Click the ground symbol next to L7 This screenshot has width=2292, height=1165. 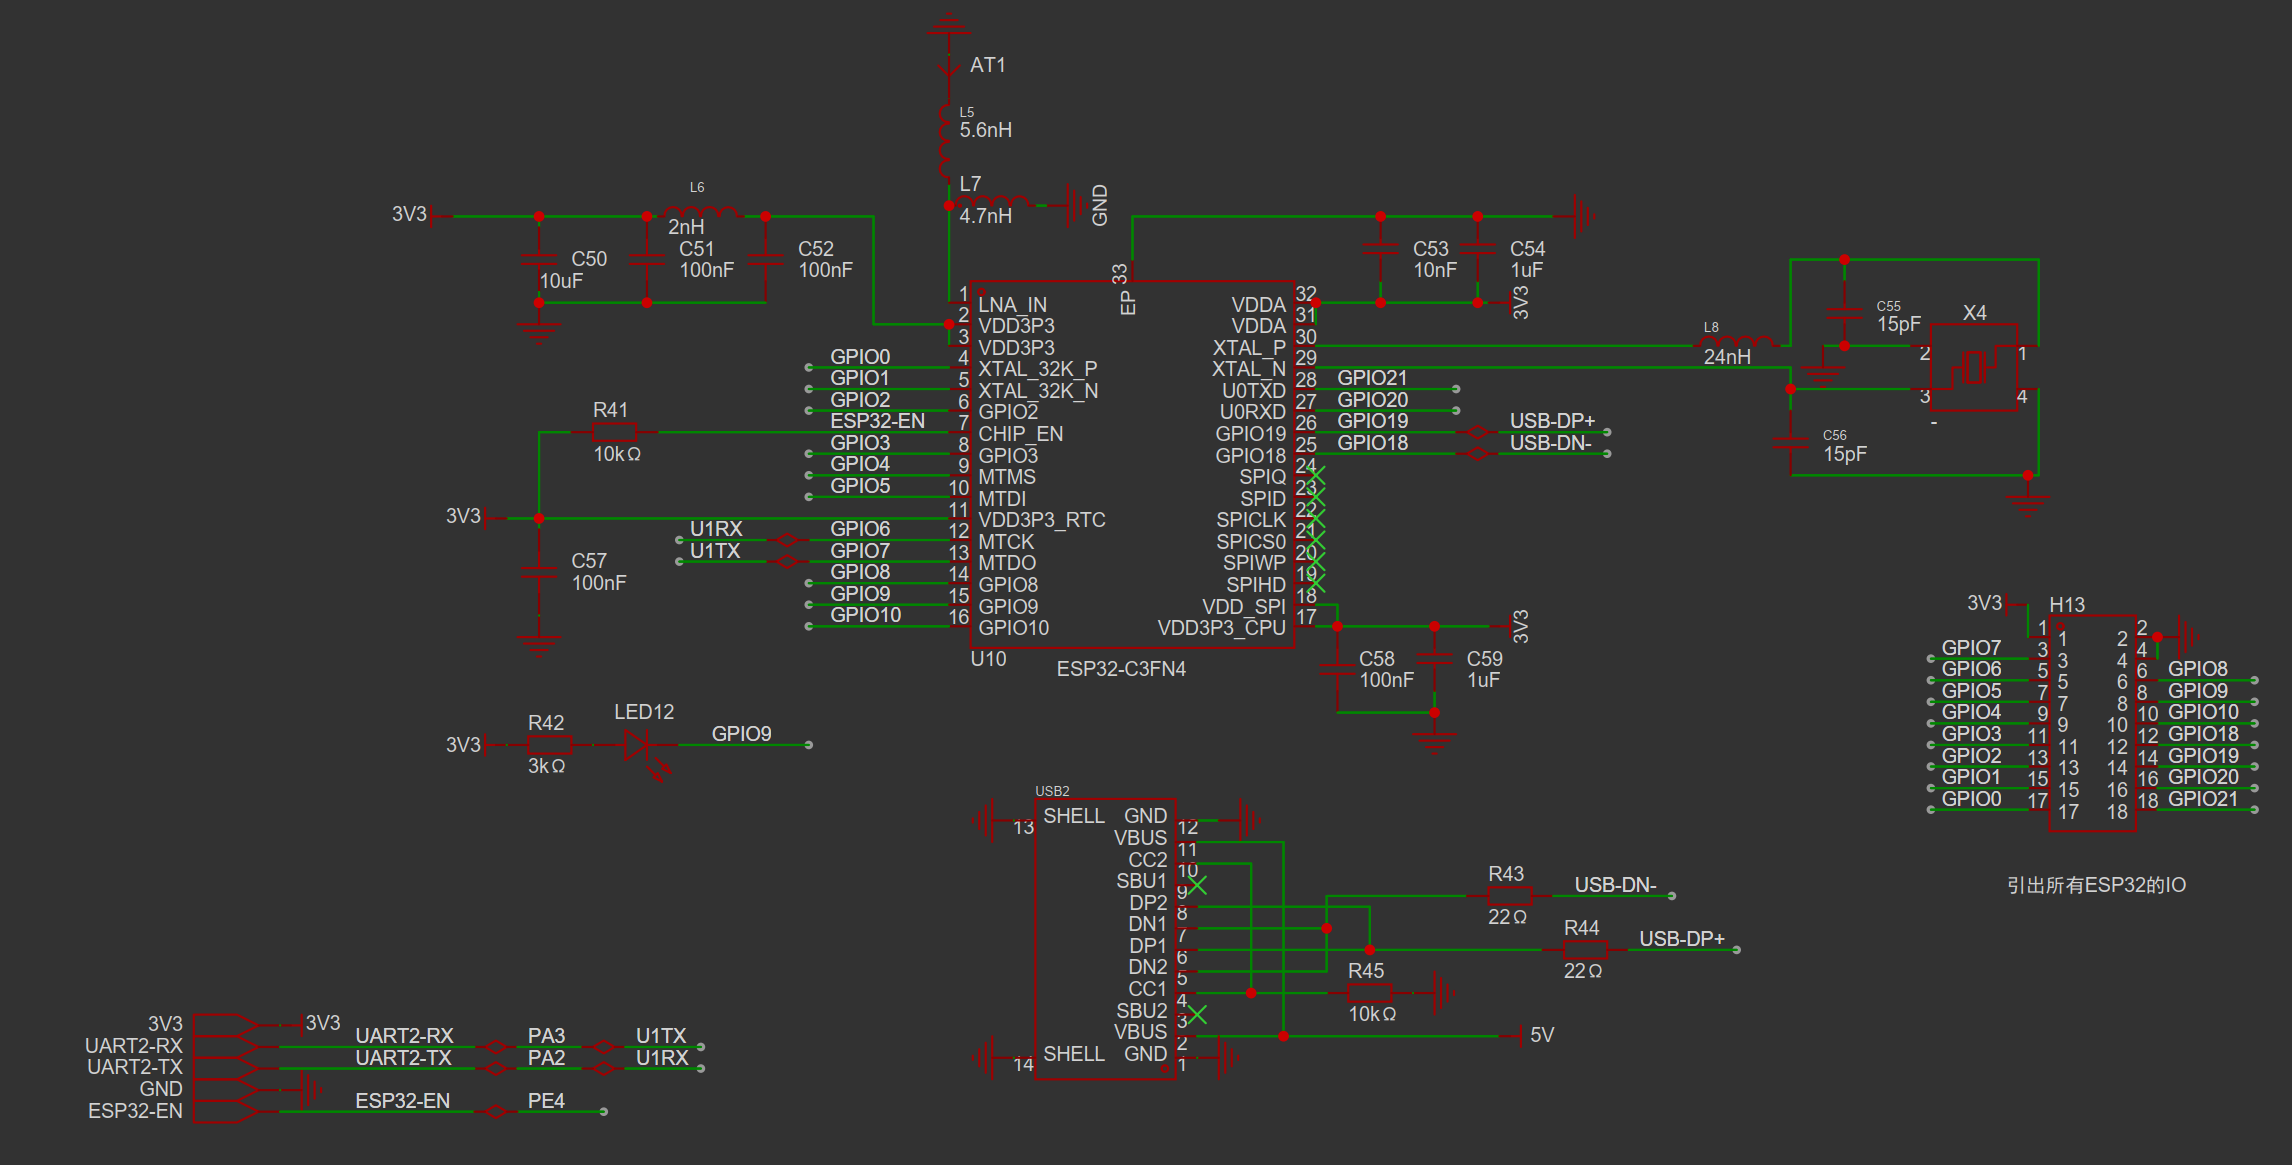[1076, 205]
